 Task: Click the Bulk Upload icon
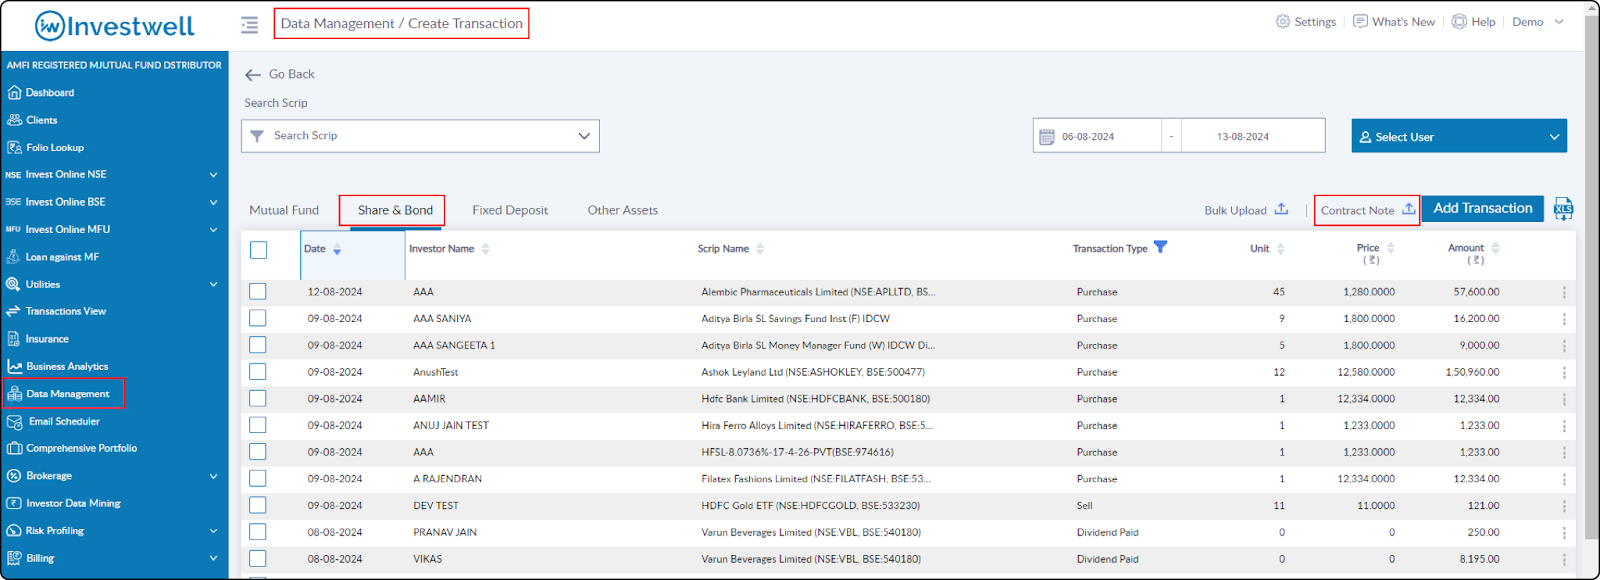[1281, 209]
